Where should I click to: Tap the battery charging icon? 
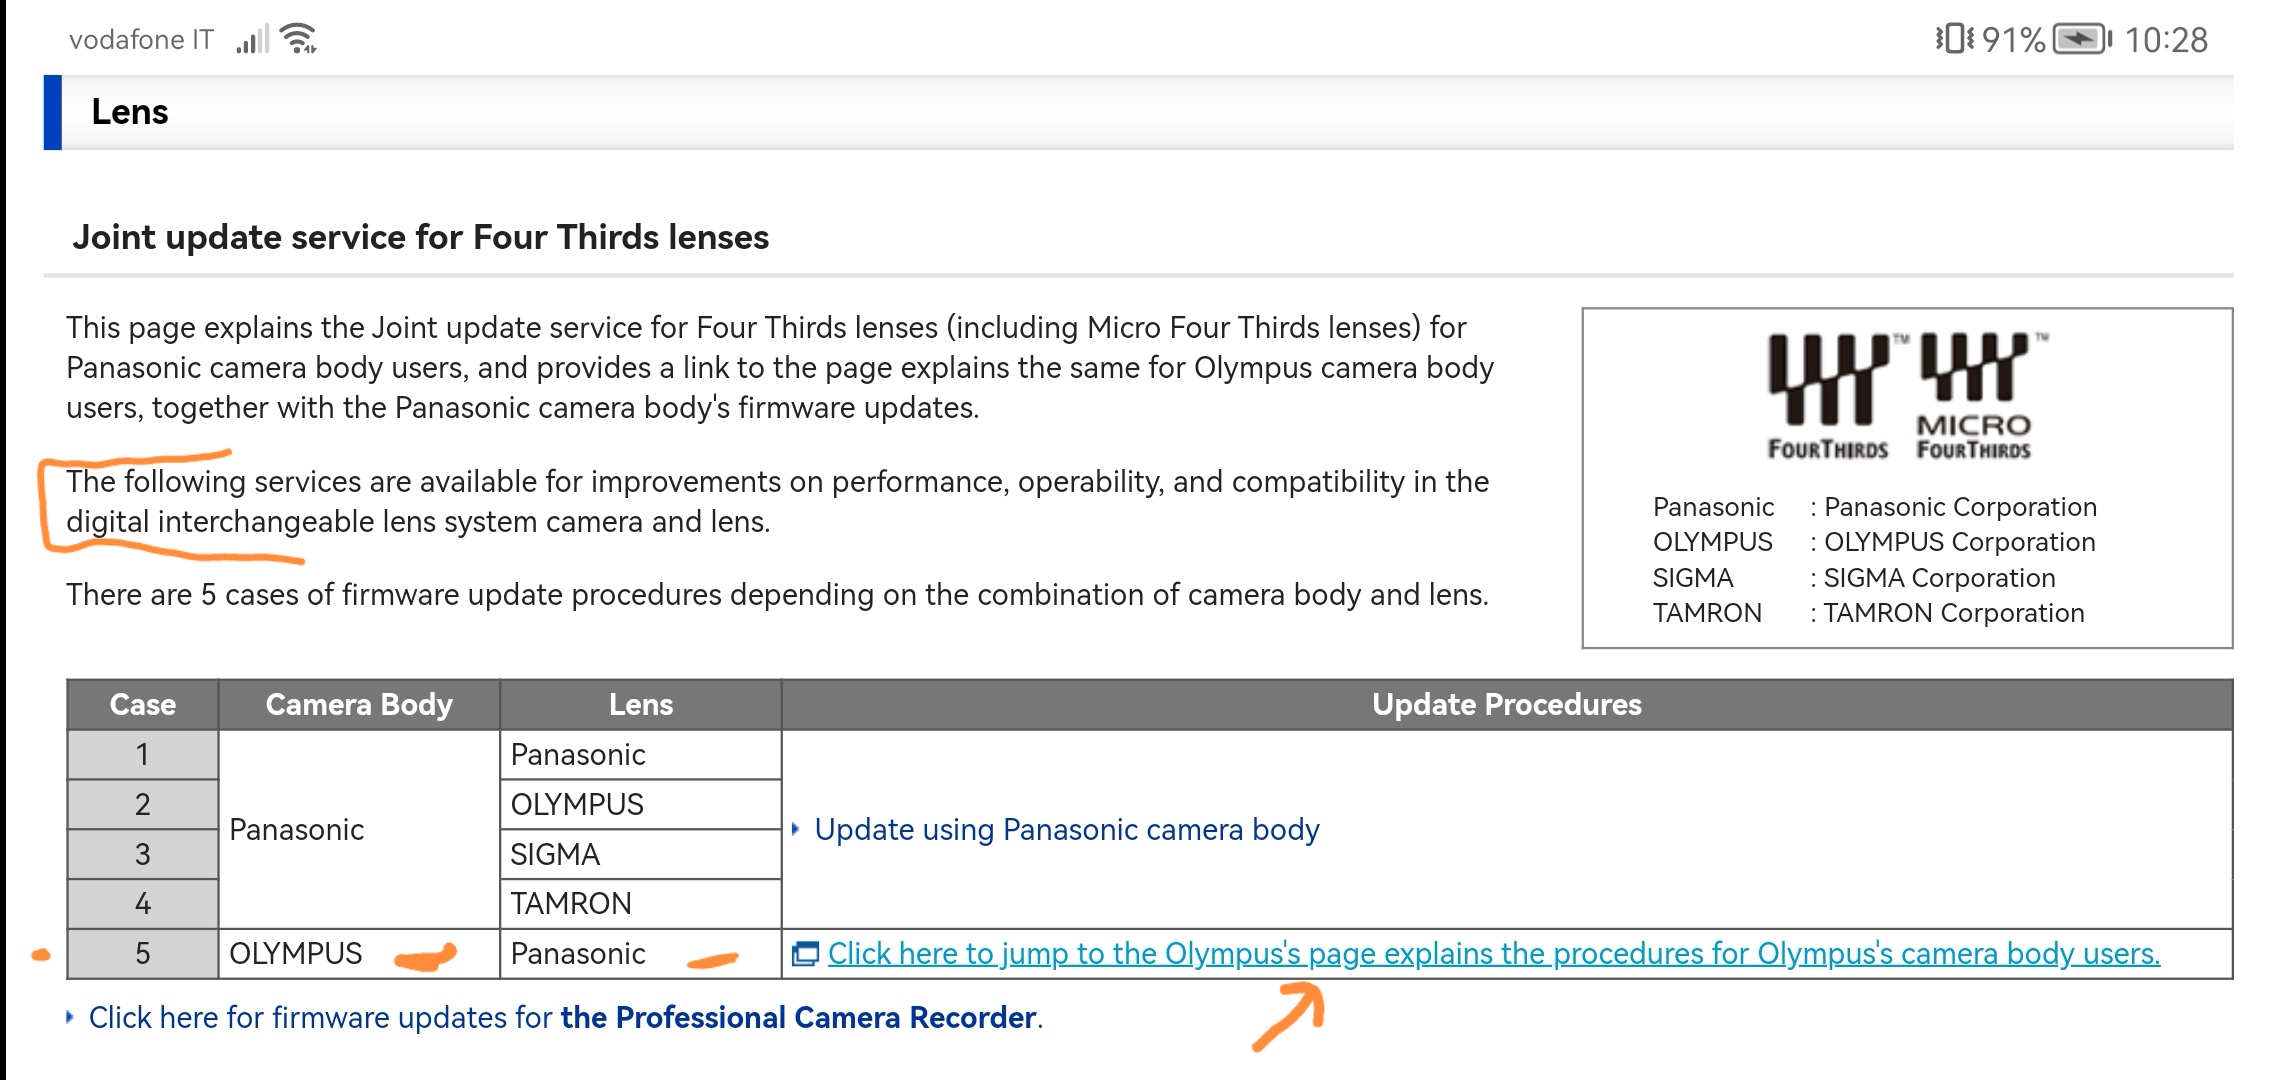click(x=2082, y=39)
